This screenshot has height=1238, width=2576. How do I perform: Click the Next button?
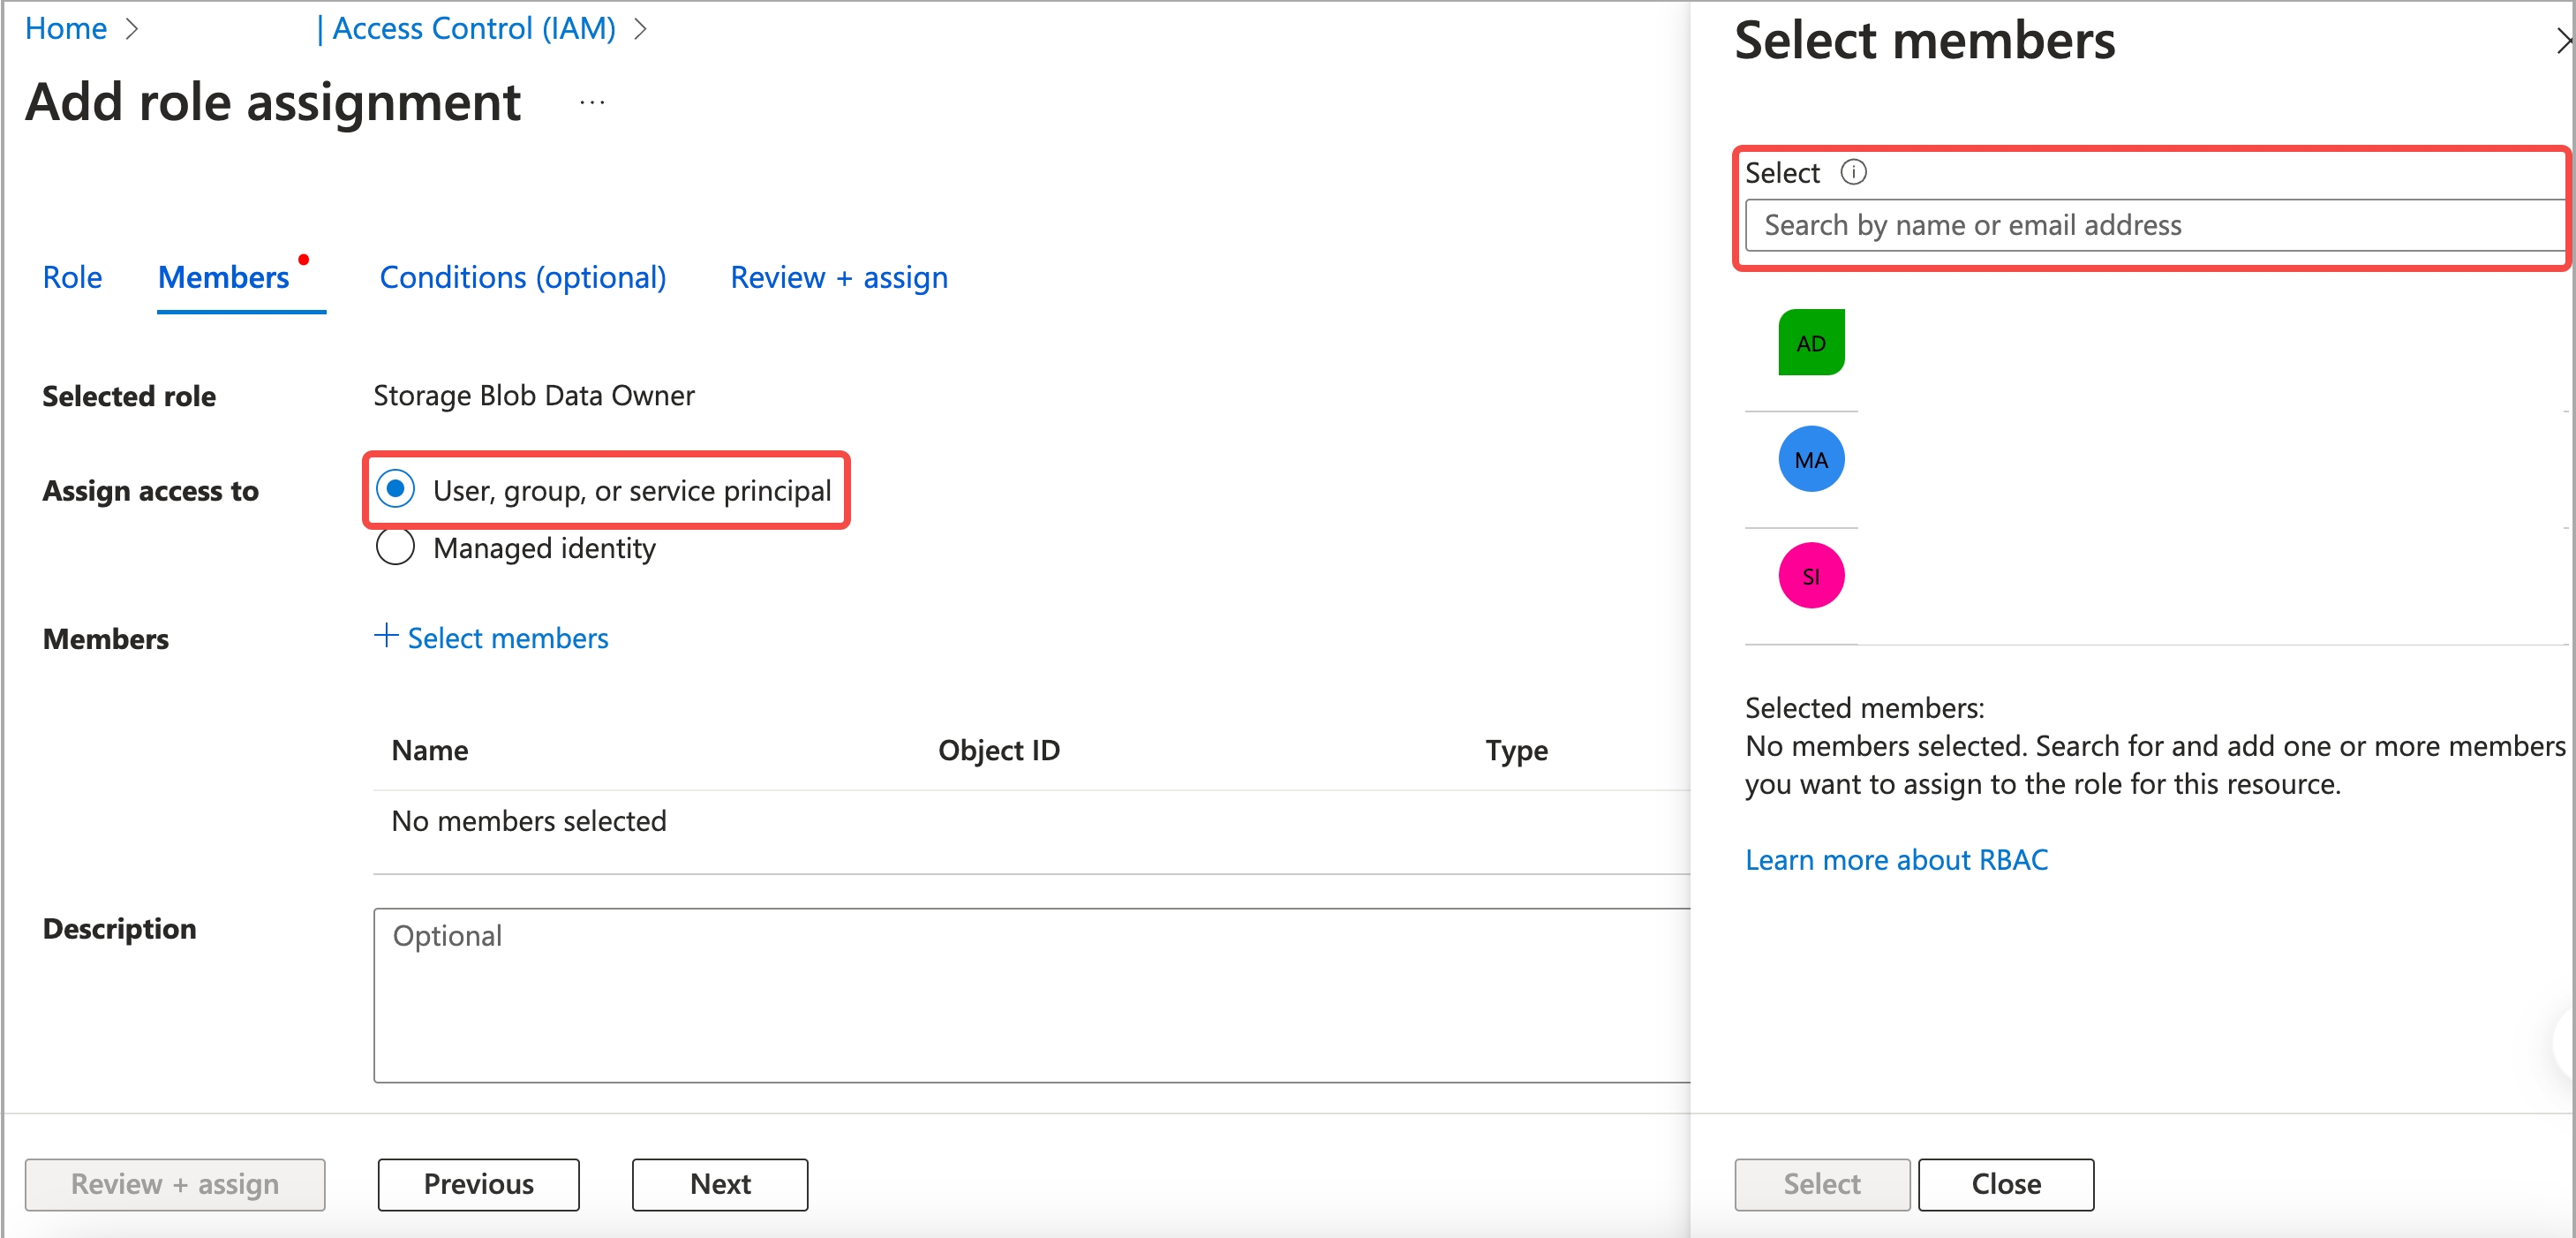click(x=719, y=1184)
